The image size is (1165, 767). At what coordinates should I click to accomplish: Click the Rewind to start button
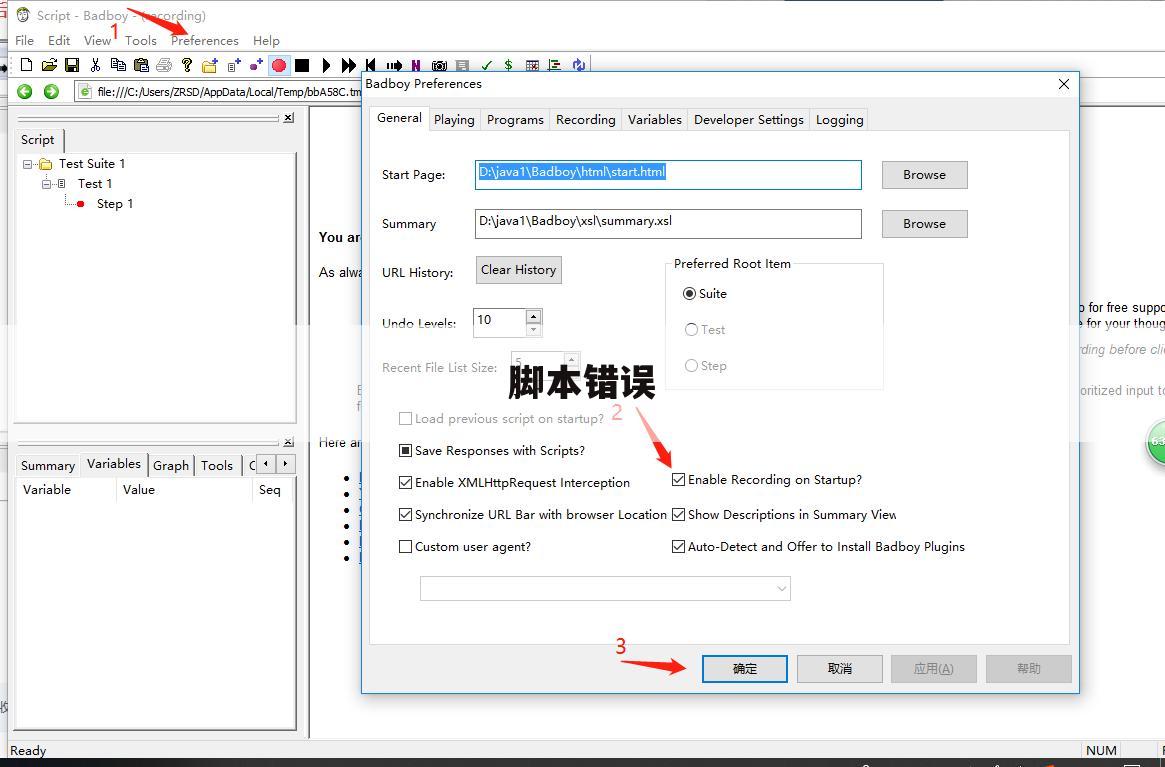click(371, 65)
